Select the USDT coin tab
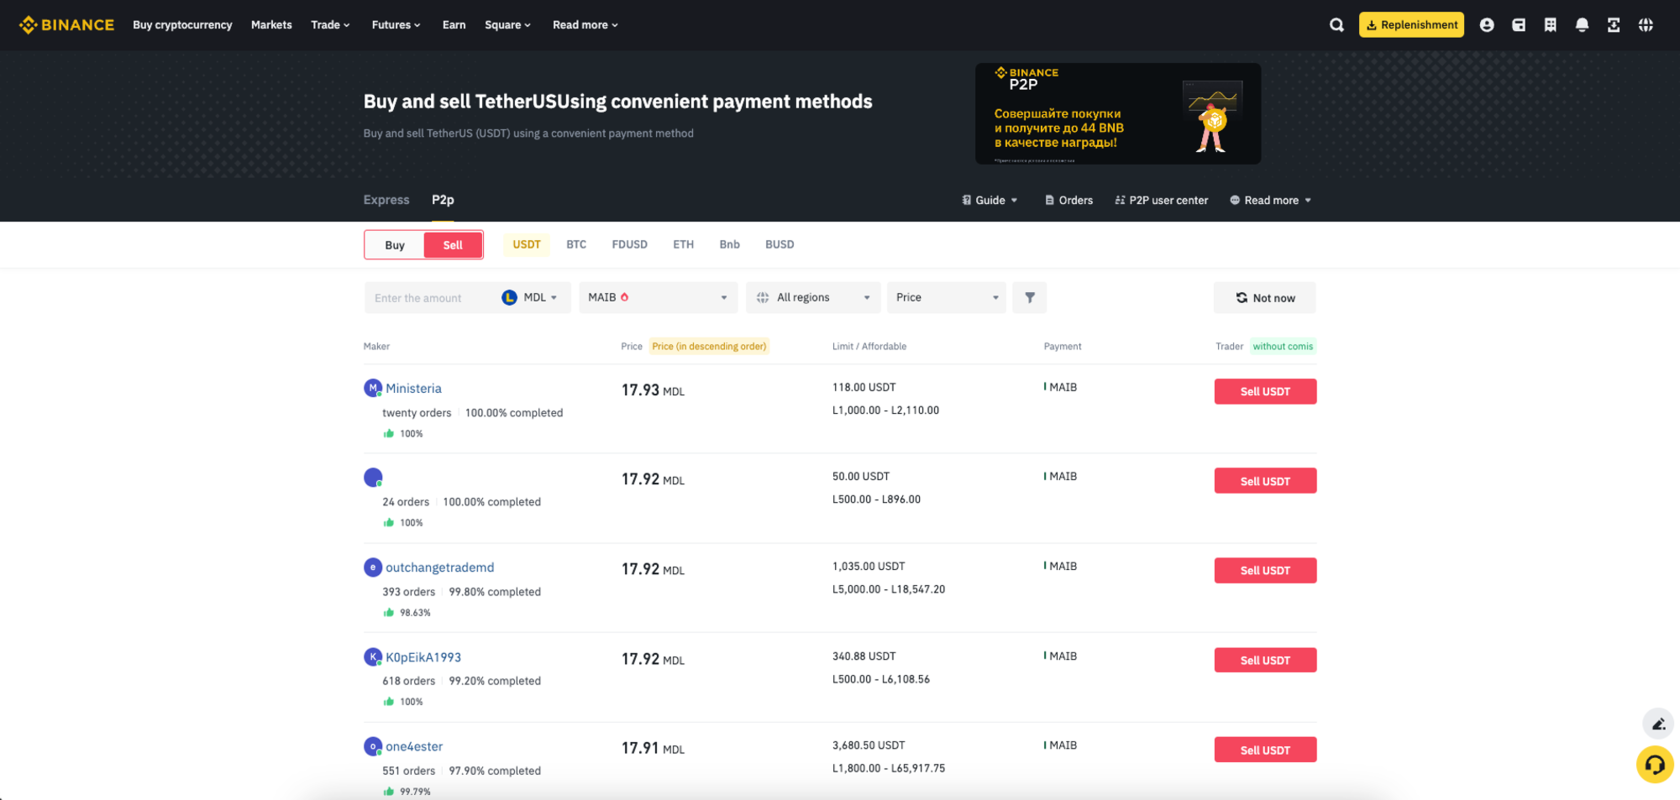The height and width of the screenshot is (800, 1680). coord(527,244)
